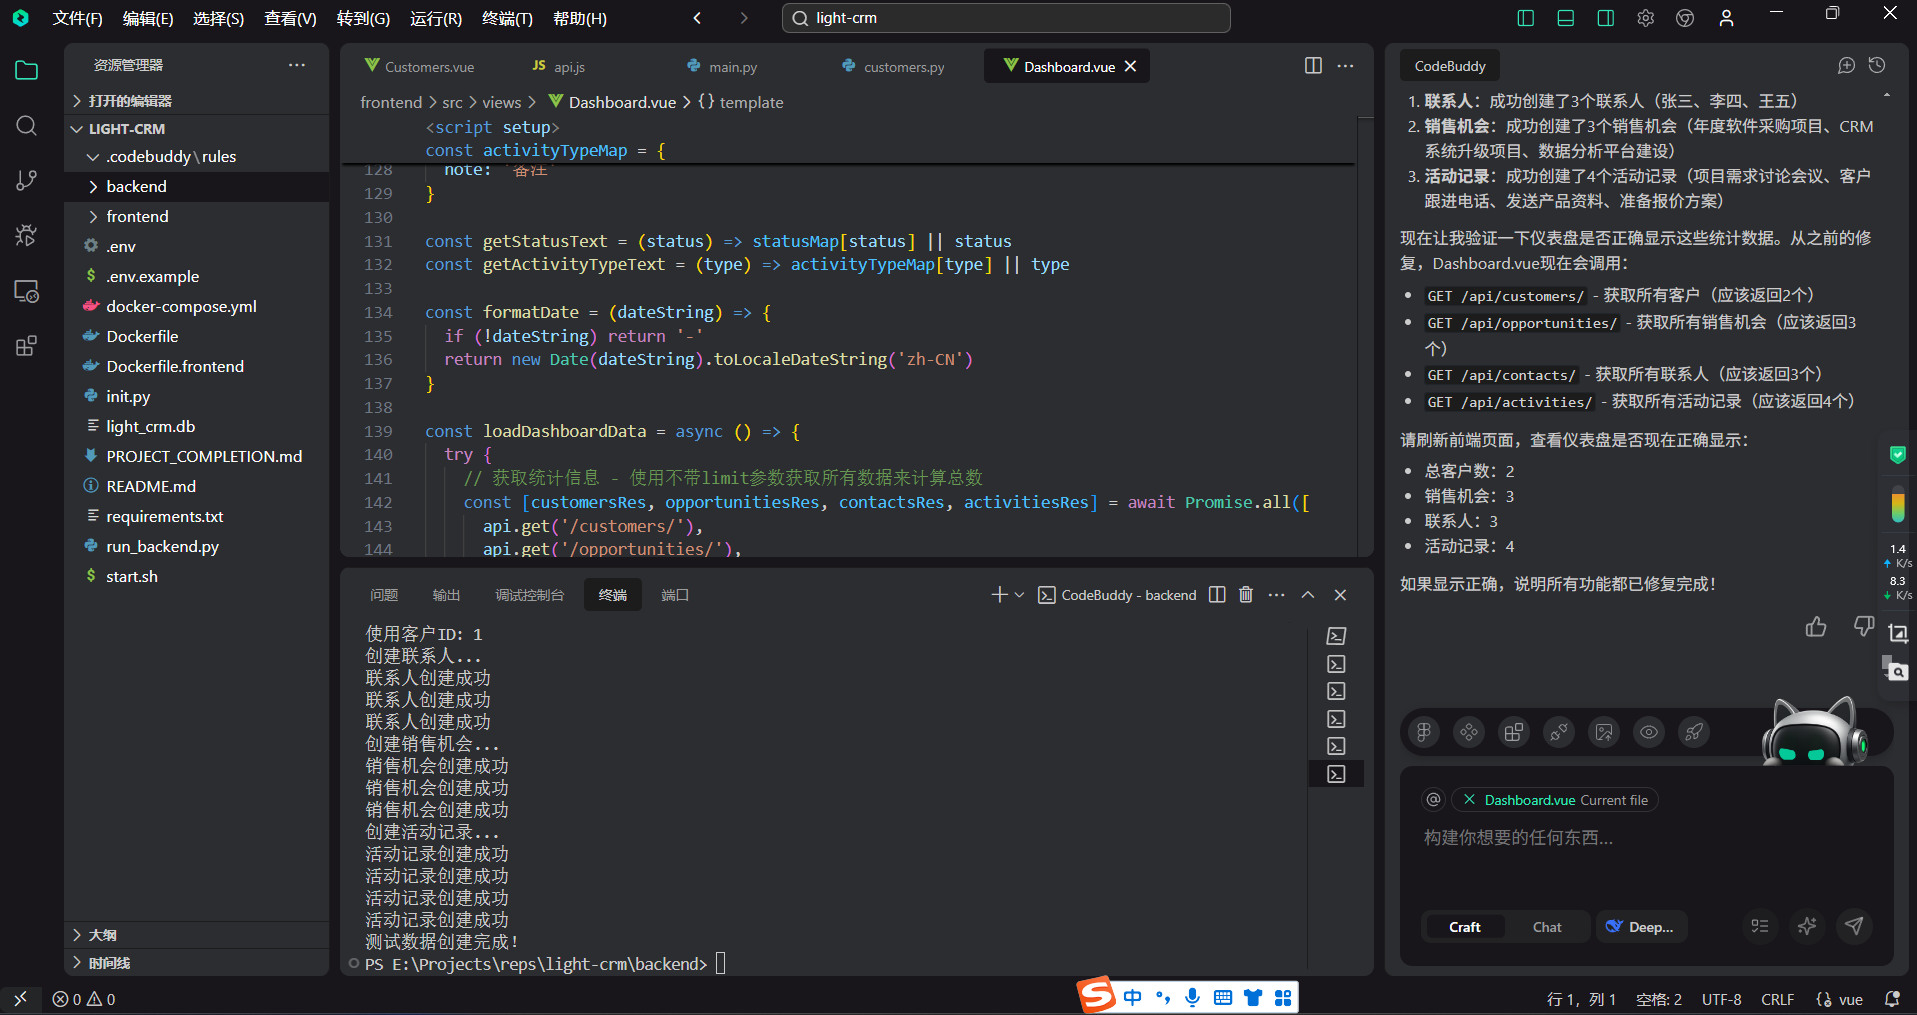Switch CodeBuddy mode to Chat

[1547, 927]
